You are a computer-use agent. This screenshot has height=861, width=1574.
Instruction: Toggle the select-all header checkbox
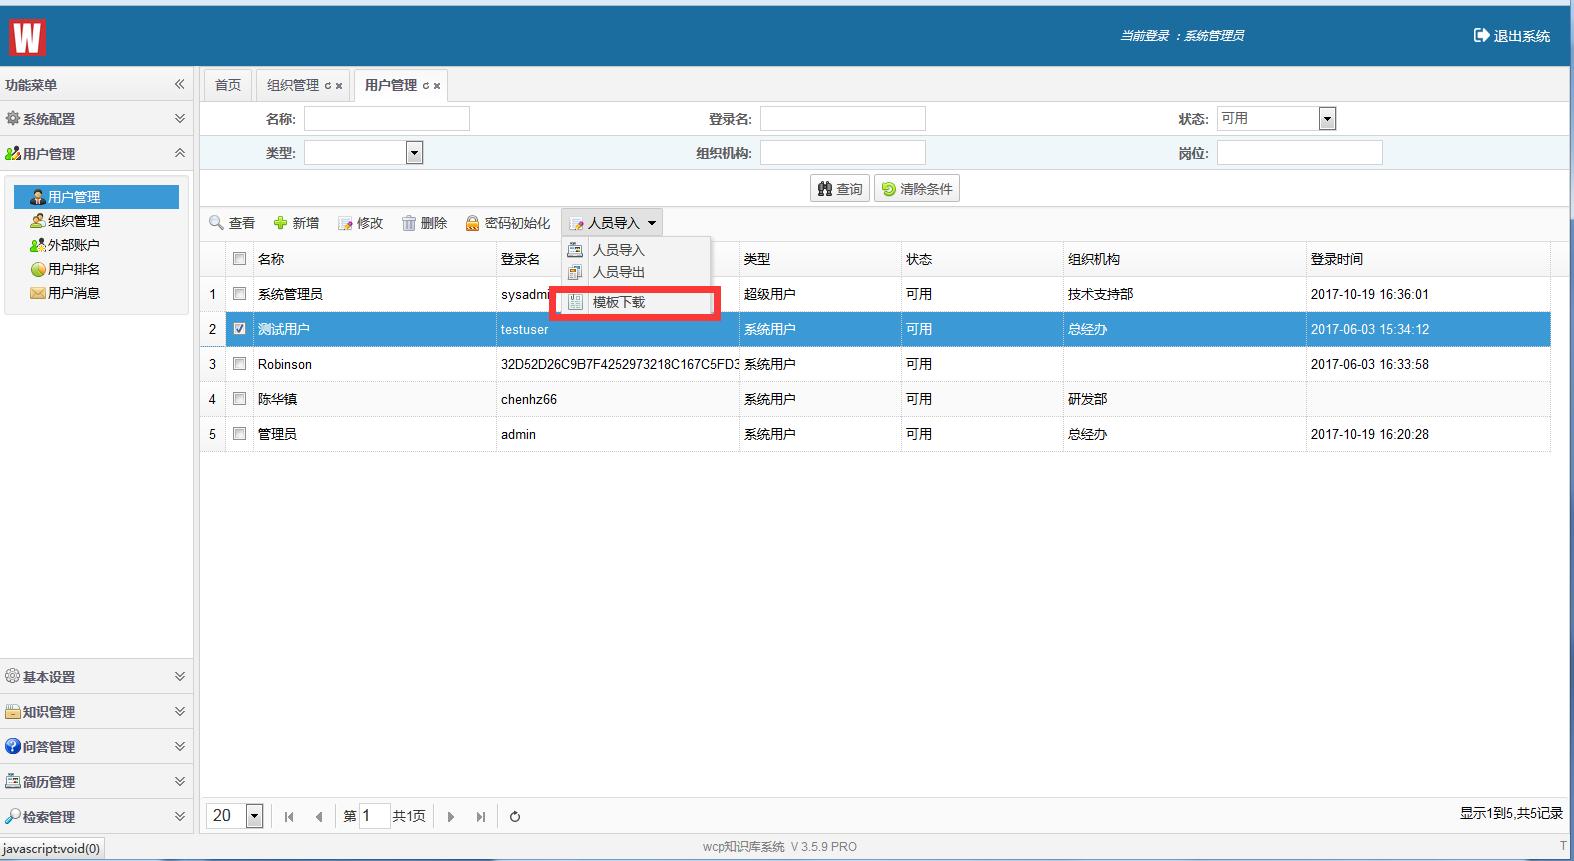click(239, 259)
